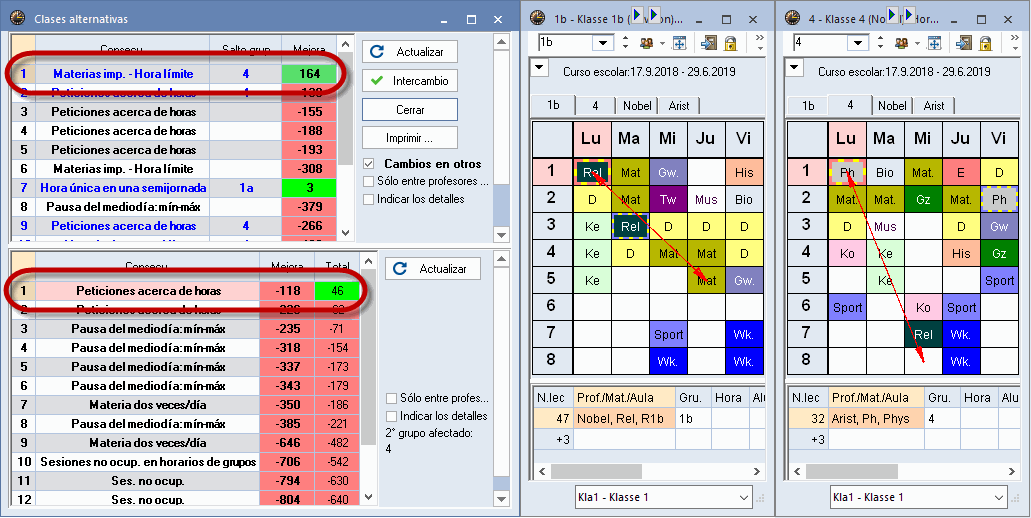Select the Arist tab in window 1b
The height and width of the screenshot is (518, 1031).
[x=679, y=106]
